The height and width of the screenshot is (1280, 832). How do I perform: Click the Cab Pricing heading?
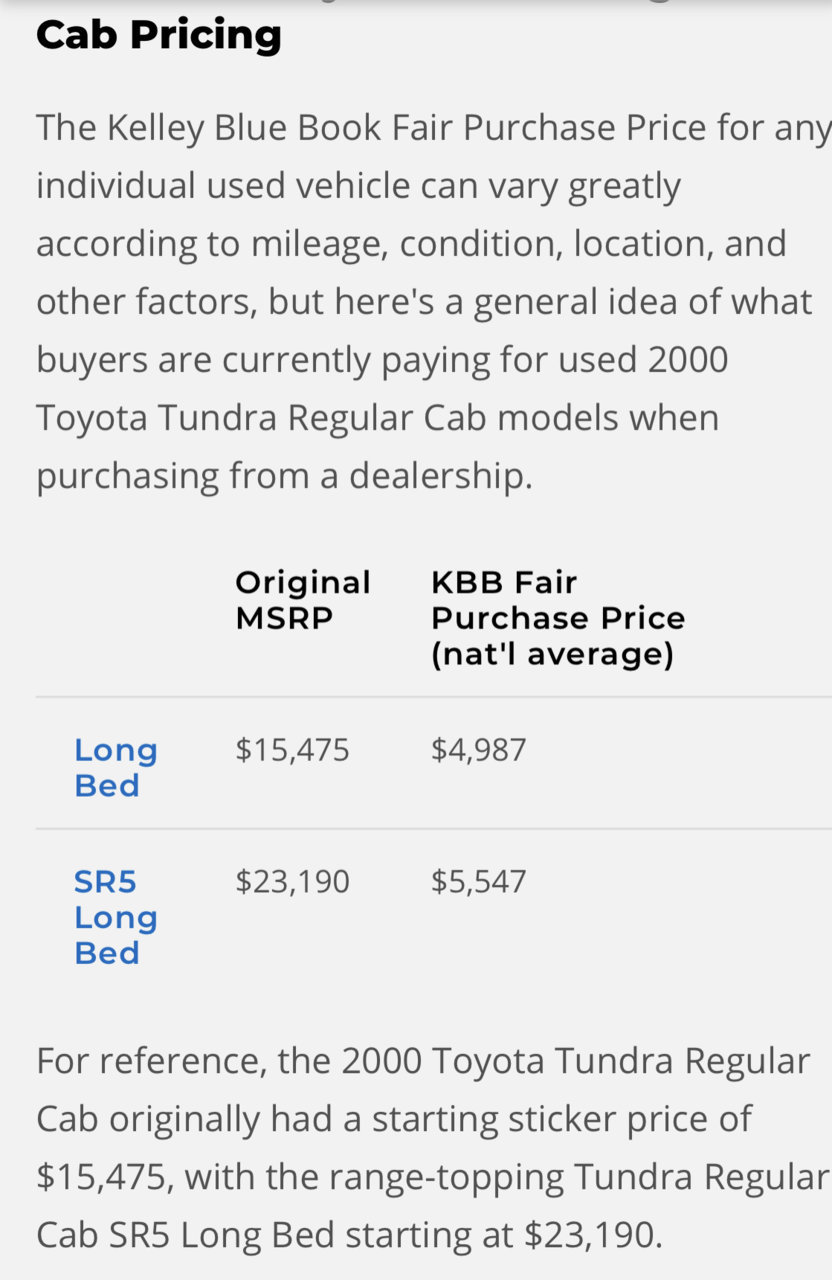(x=159, y=36)
